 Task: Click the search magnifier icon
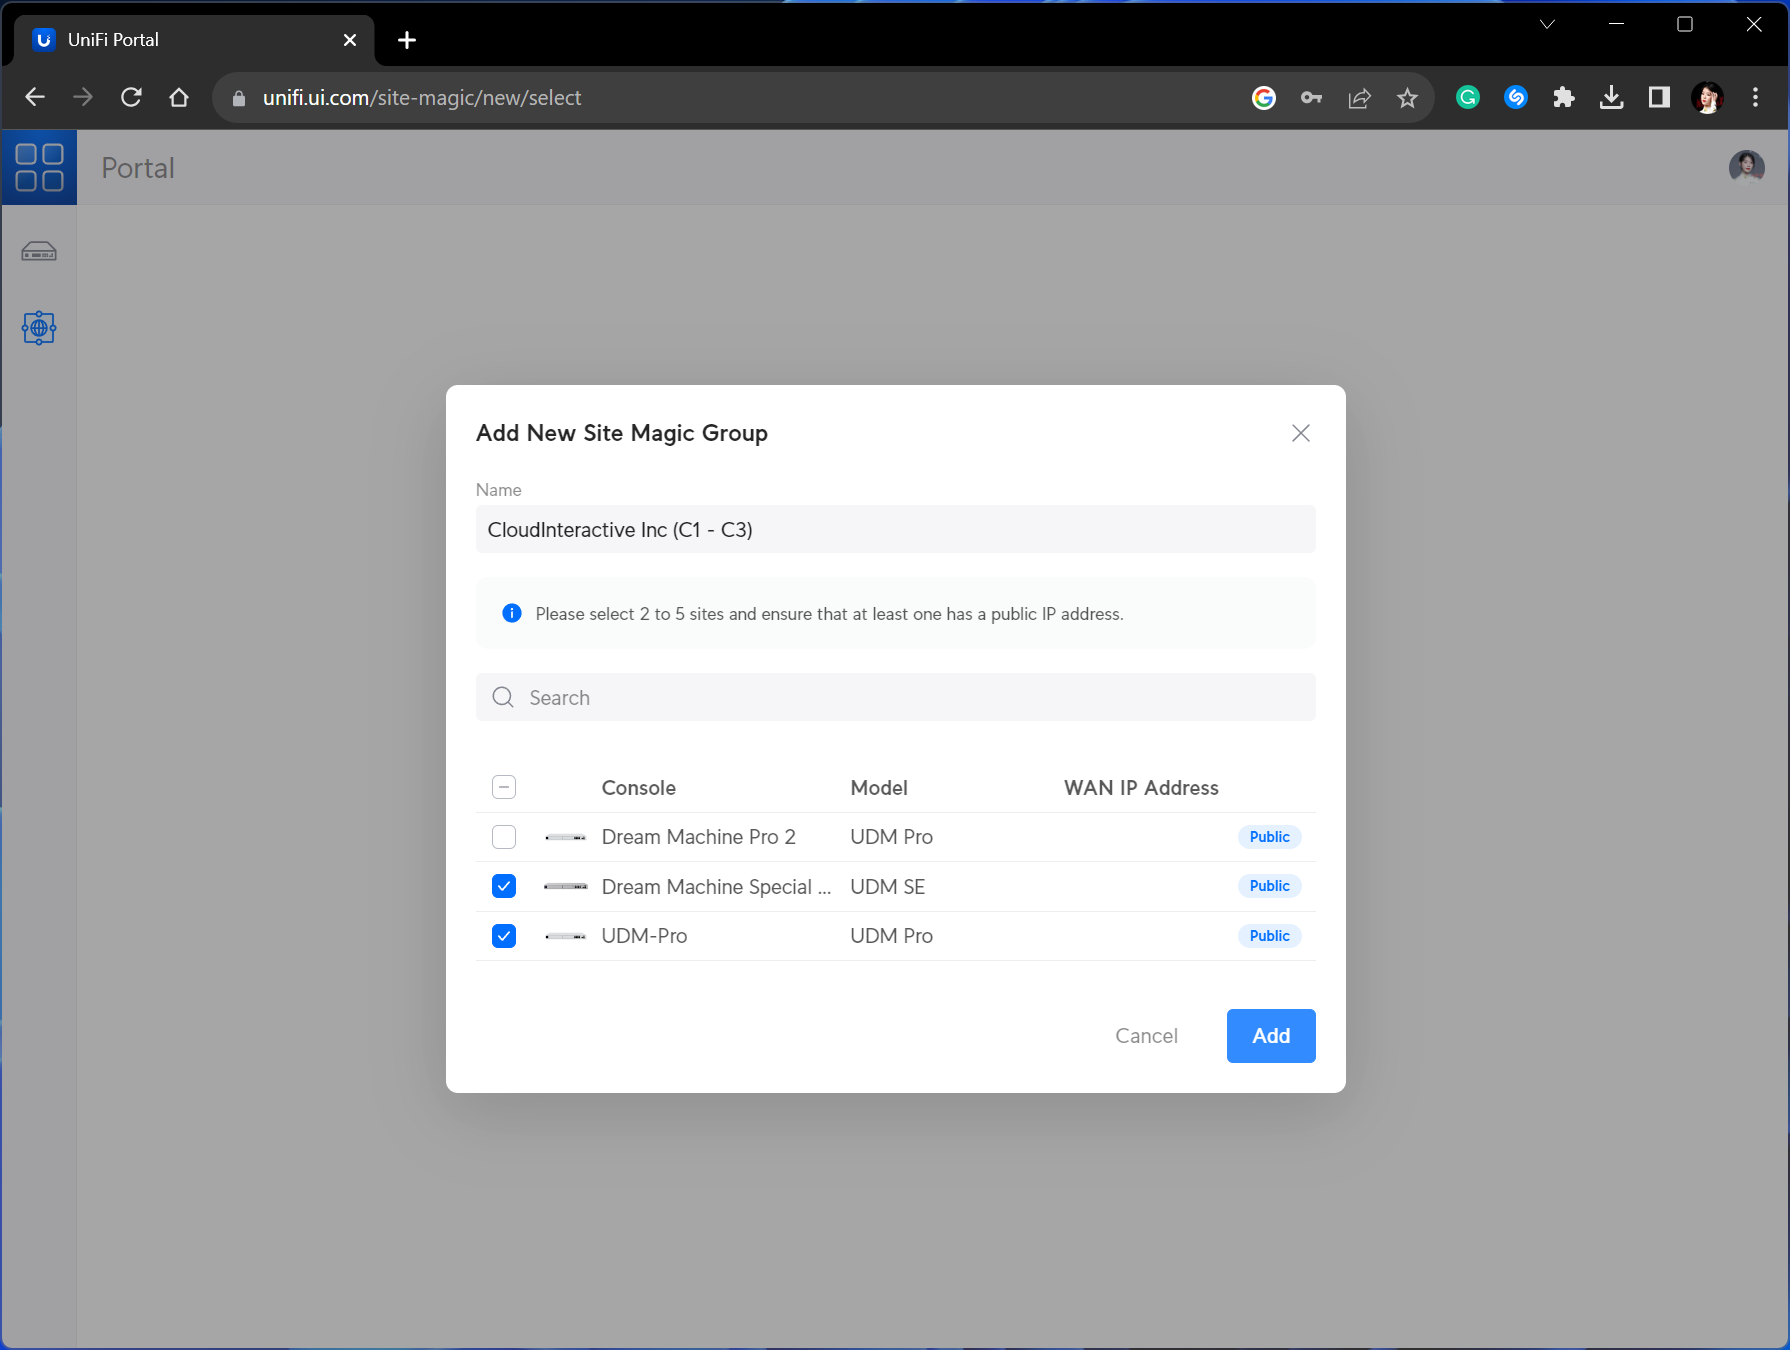[x=503, y=697]
